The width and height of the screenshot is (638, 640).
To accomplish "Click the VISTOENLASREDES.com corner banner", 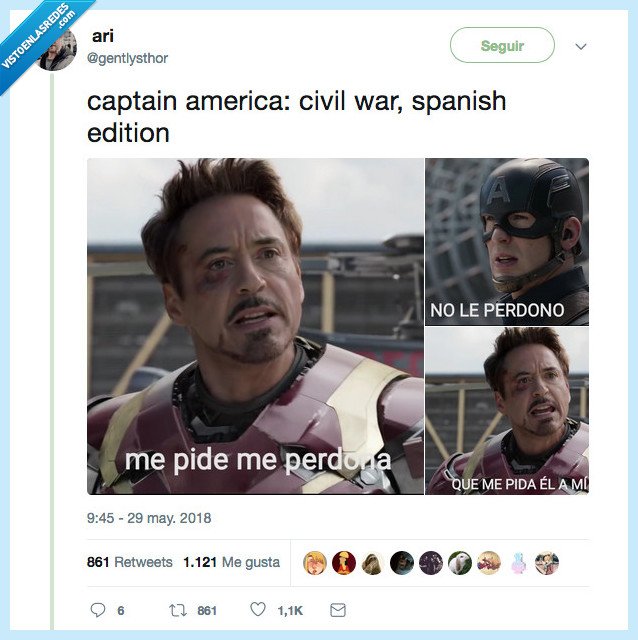I will [x=37, y=37].
